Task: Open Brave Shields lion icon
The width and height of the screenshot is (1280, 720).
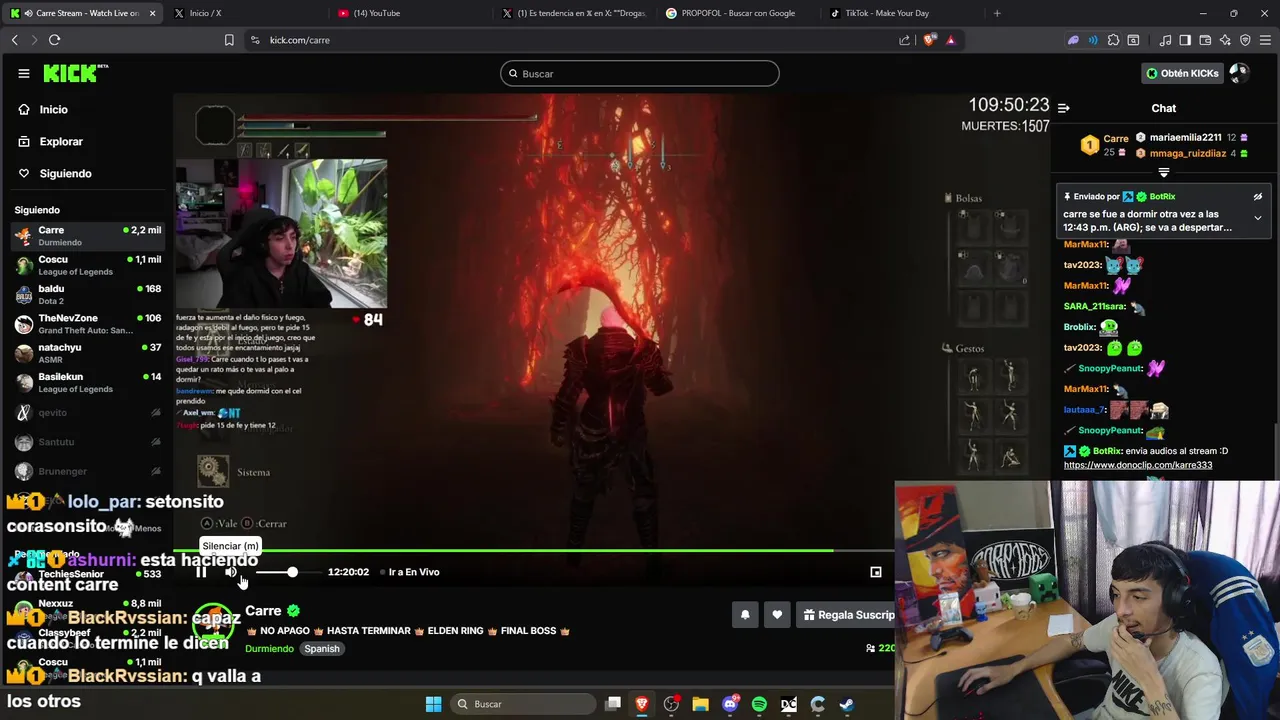Action: (930, 40)
